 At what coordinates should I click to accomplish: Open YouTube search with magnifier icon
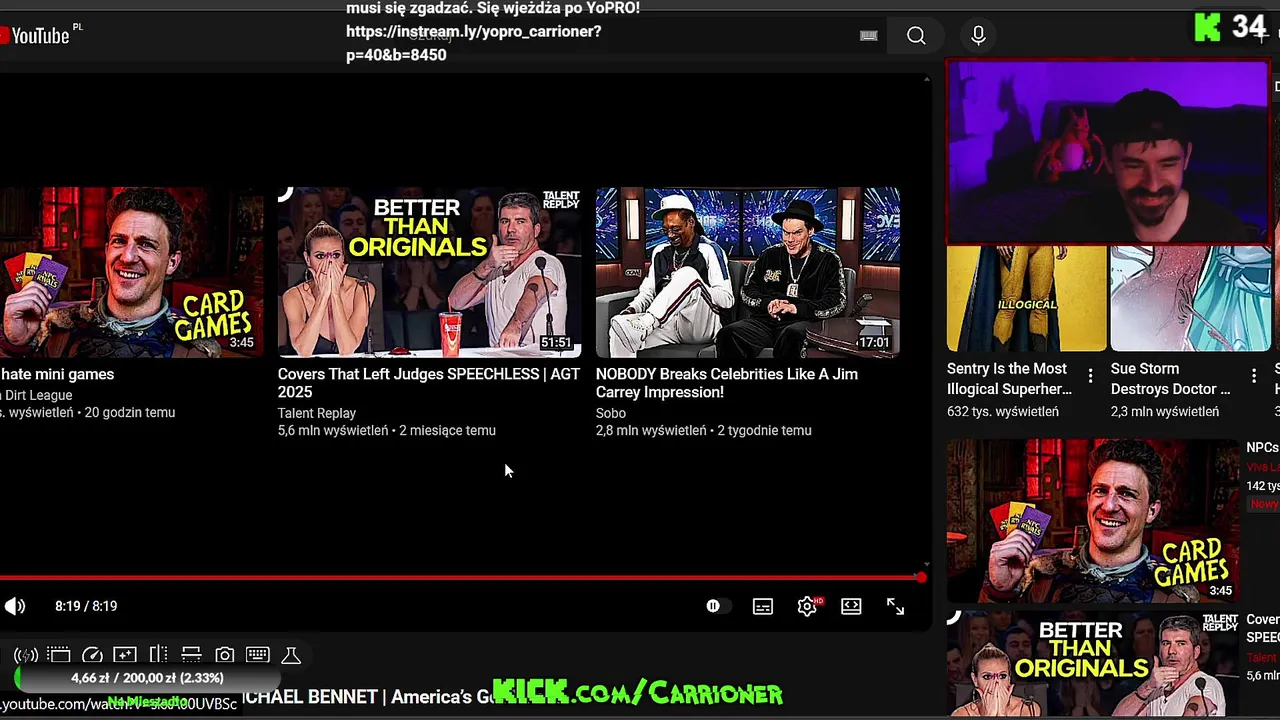coord(916,36)
